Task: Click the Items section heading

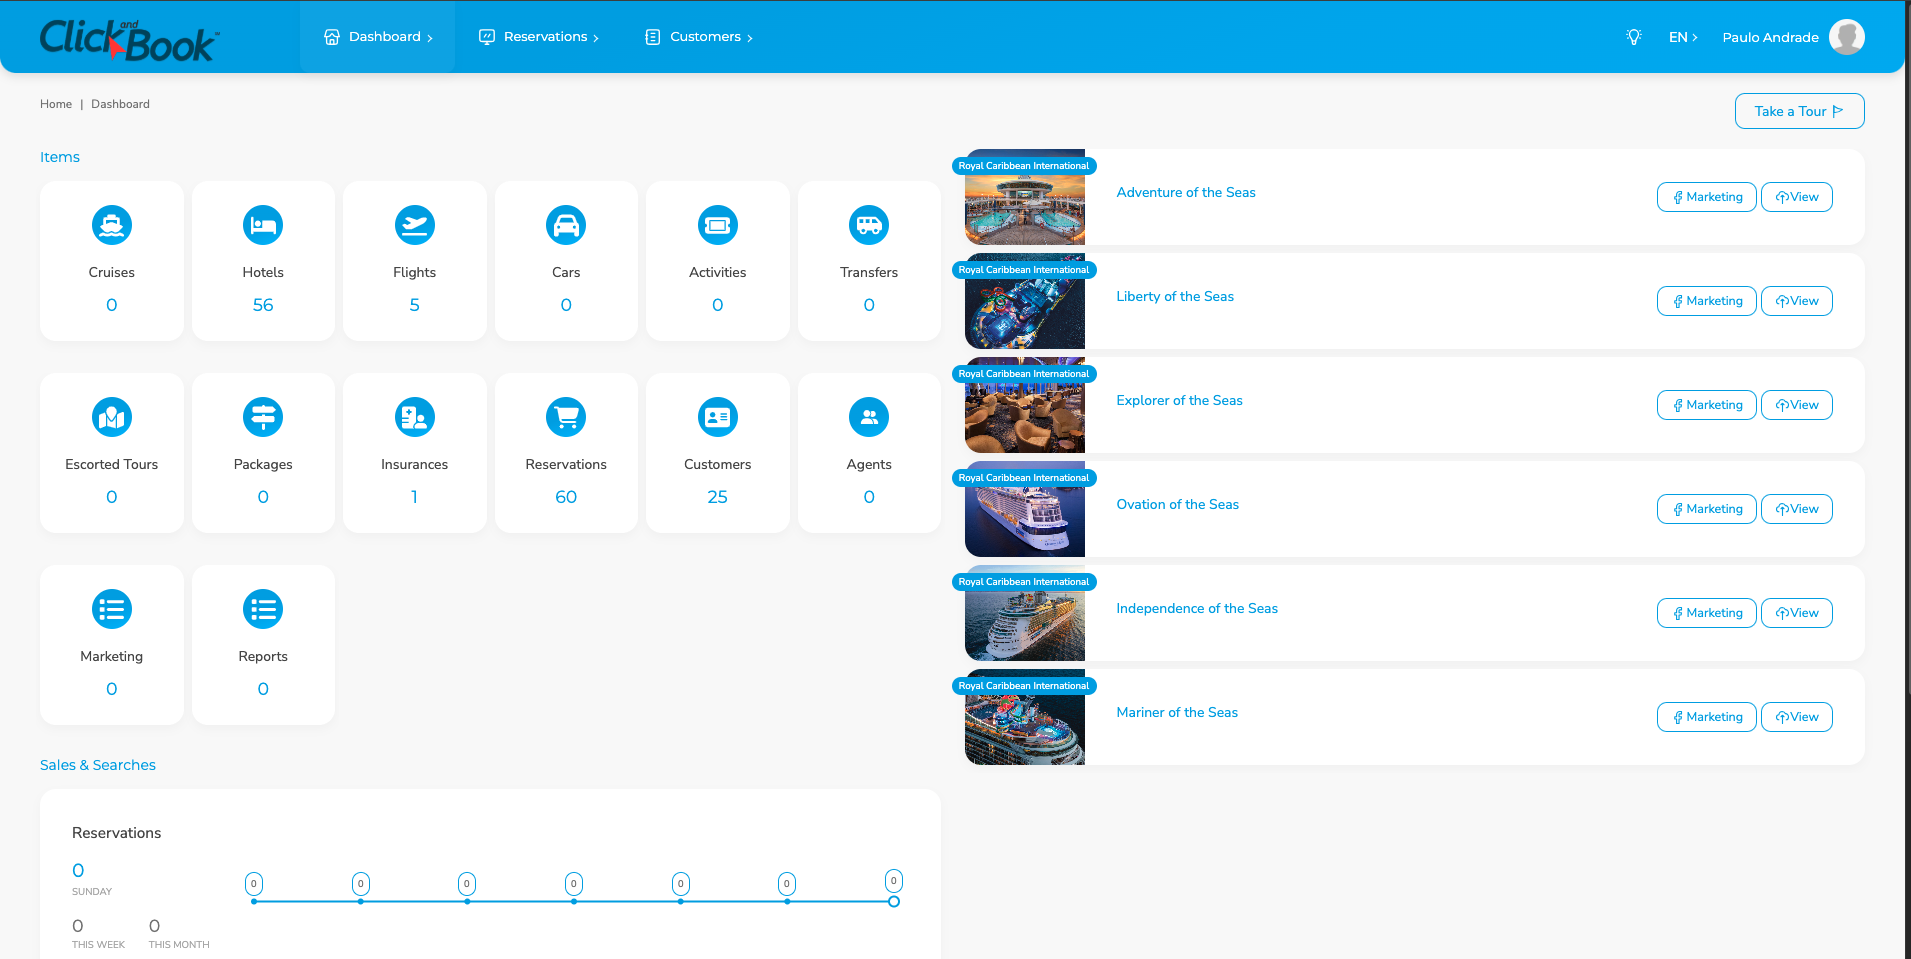Action: 60,157
